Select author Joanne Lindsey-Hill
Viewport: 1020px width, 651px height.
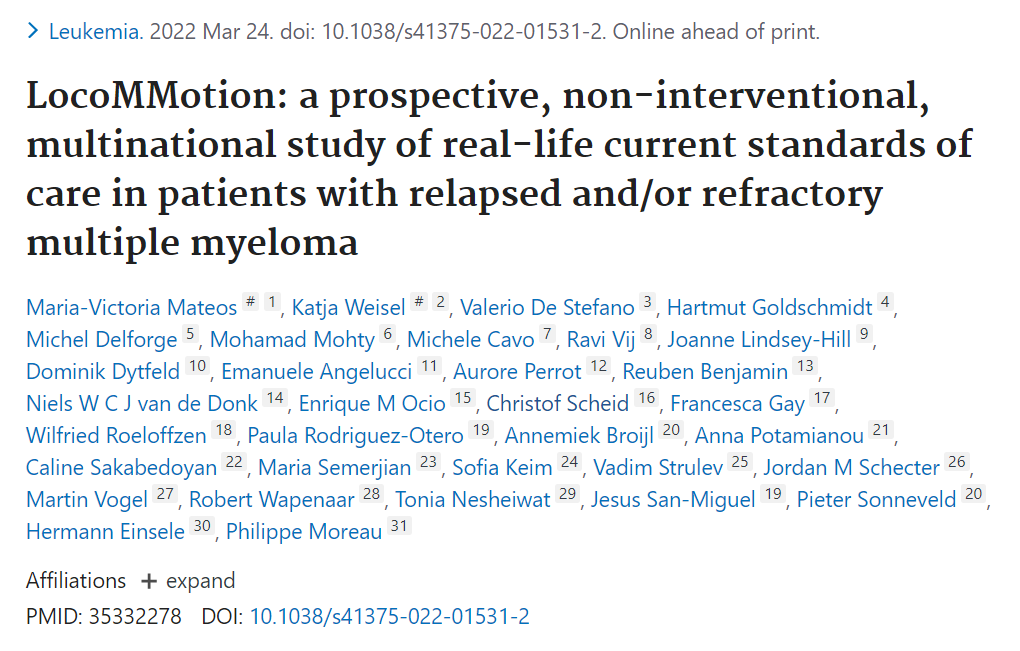pos(758,339)
